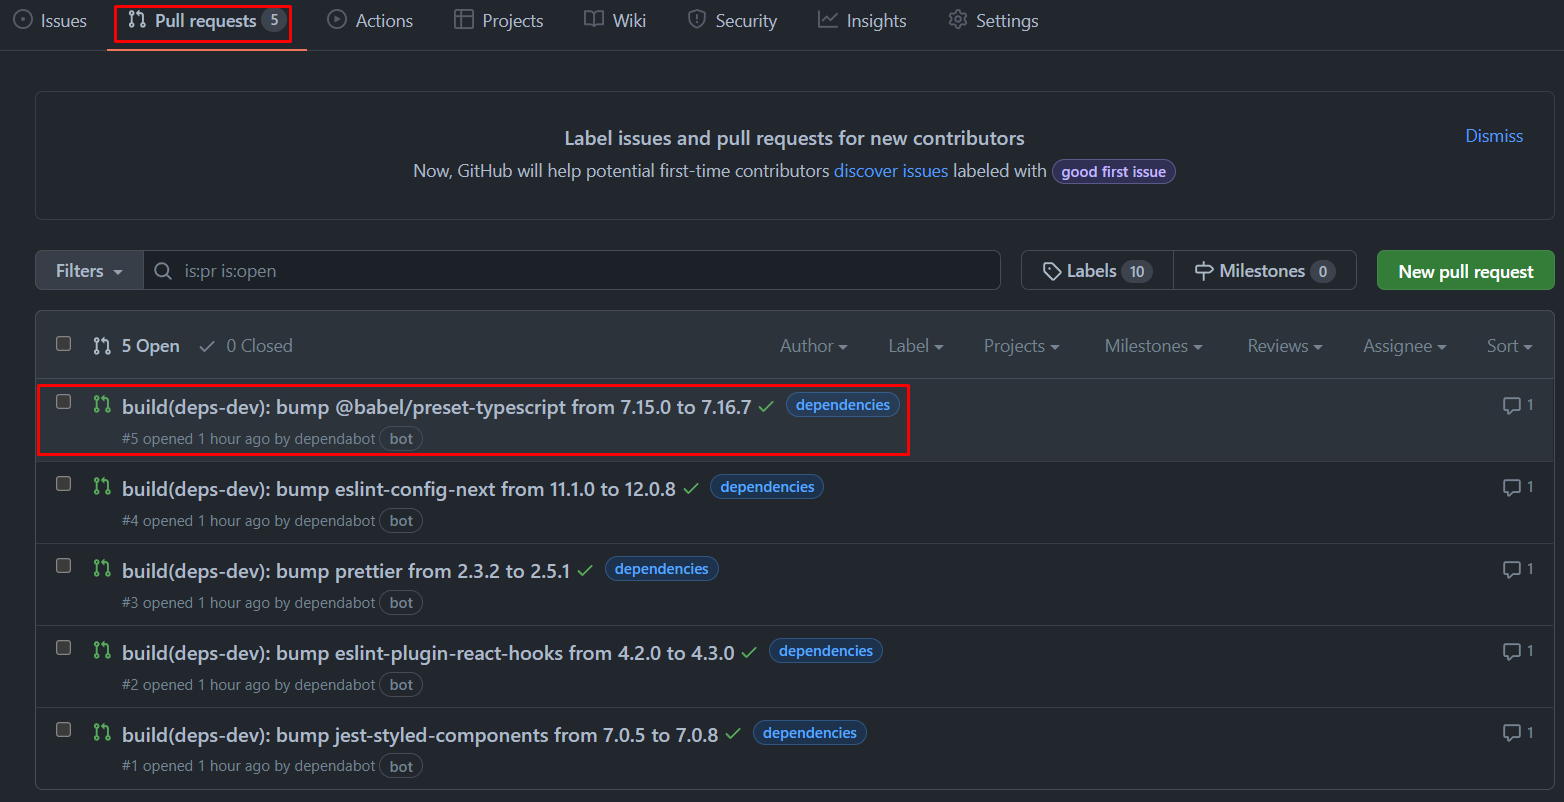Viewport: 1564px width, 802px height.
Task: Open the eslint-config-next bump pull request
Action: [x=398, y=489]
